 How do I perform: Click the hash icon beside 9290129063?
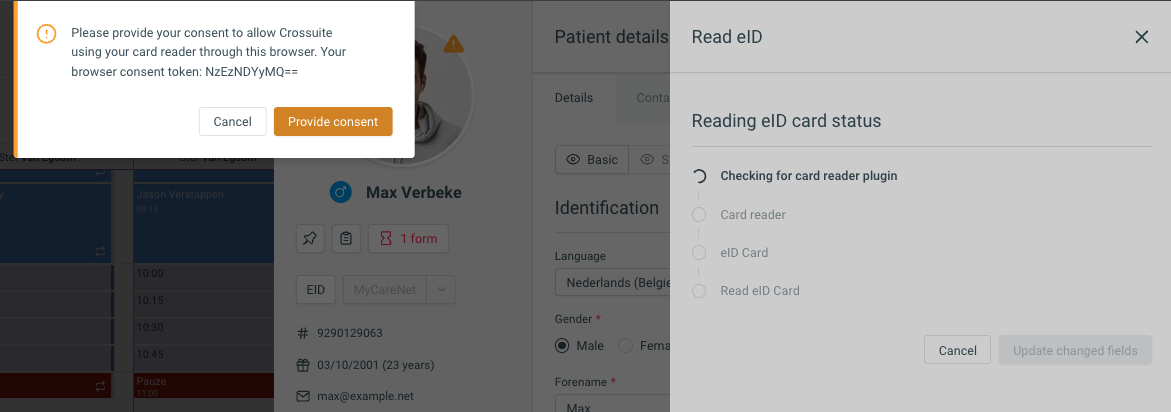pos(302,333)
